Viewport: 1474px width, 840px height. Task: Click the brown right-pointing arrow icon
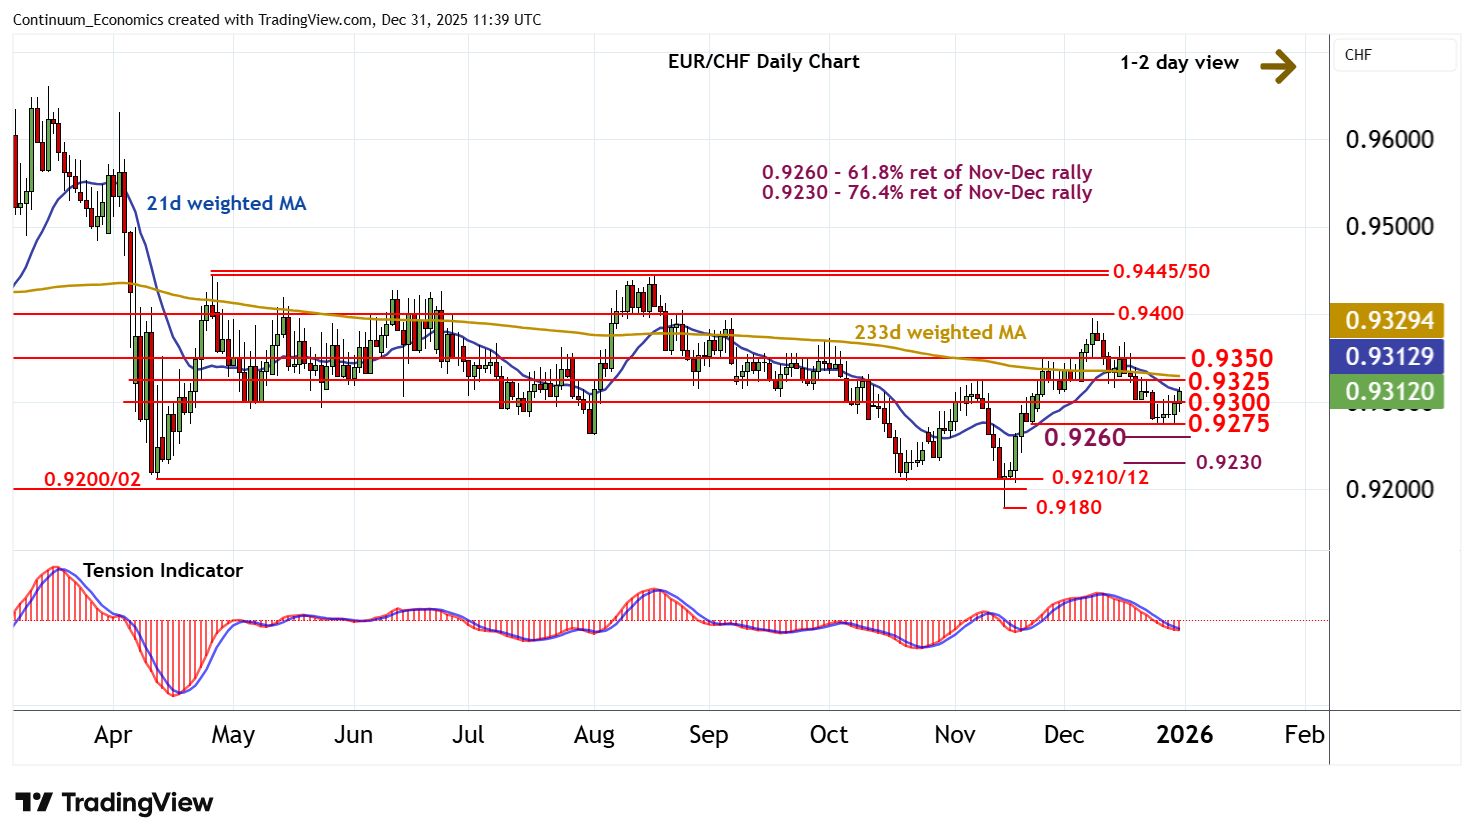(1277, 67)
